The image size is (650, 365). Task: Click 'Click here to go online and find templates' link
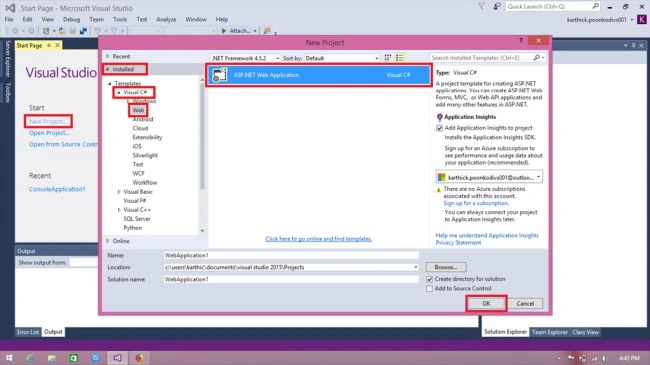click(x=318, y=239)
